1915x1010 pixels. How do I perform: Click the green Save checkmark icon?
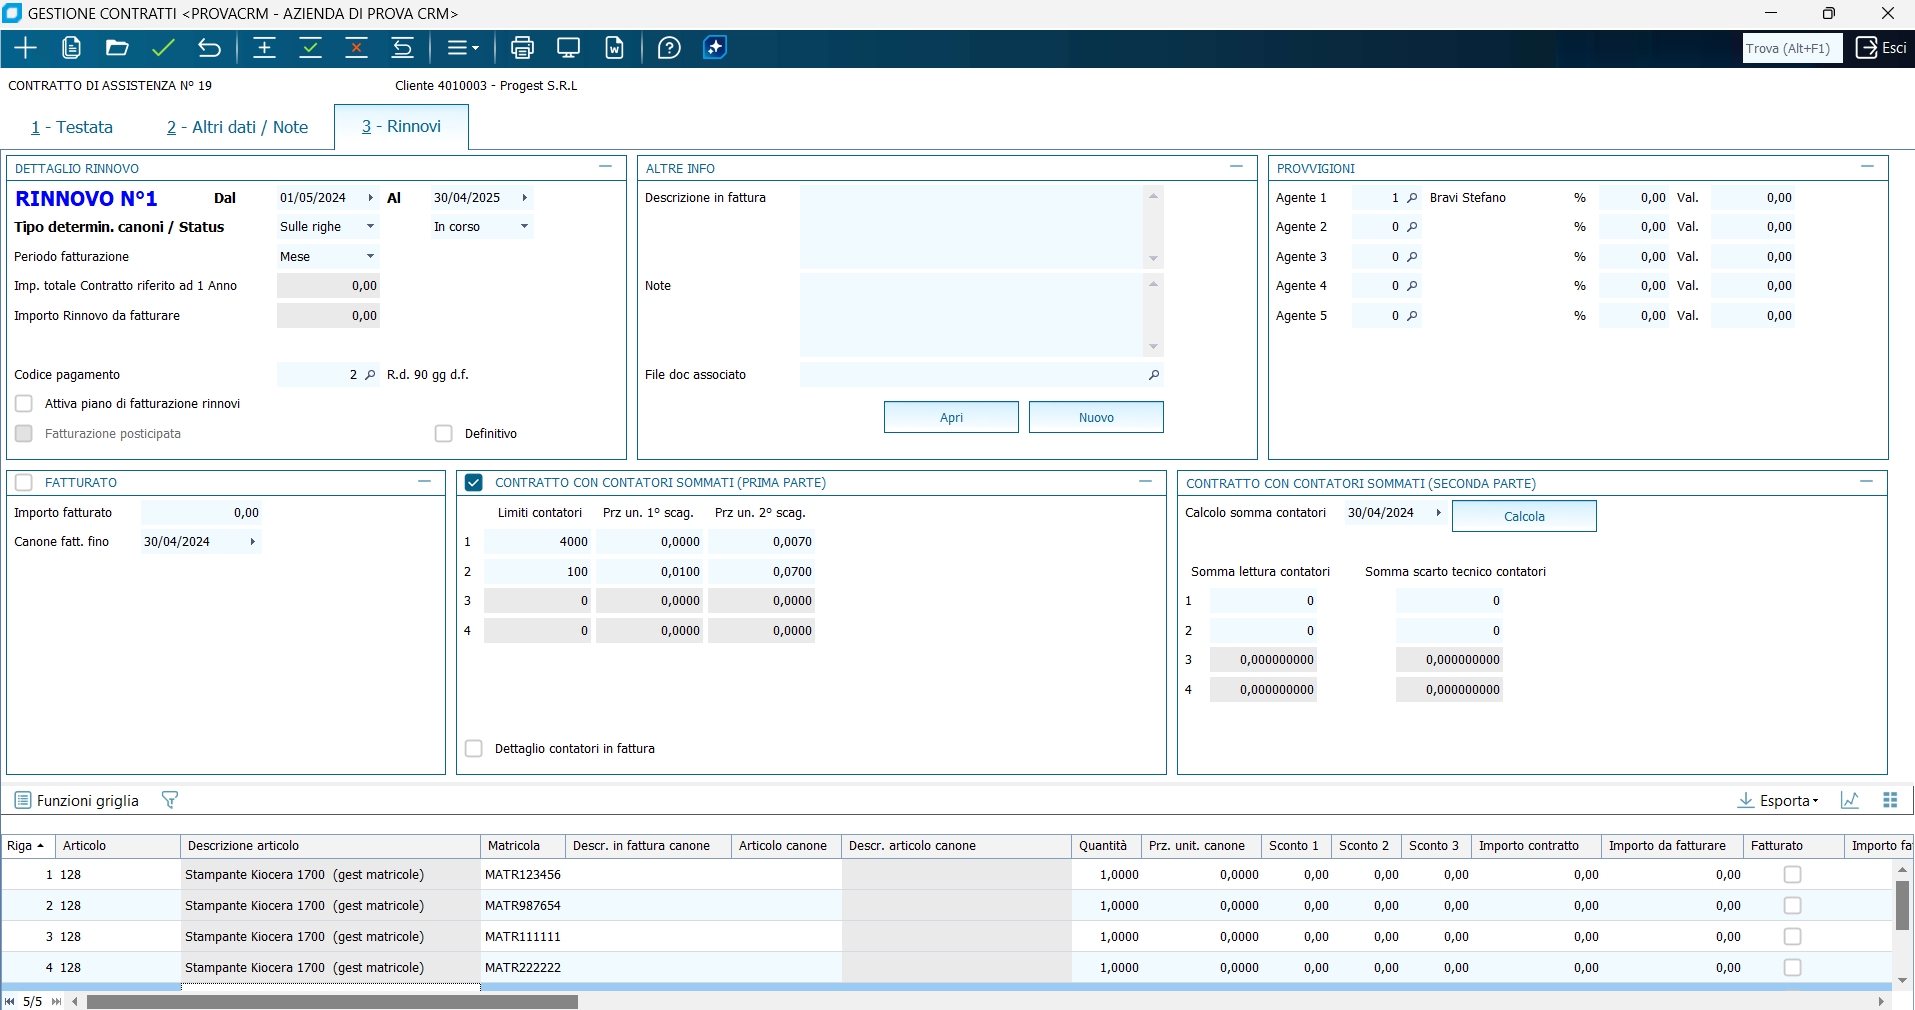[163, 48]
